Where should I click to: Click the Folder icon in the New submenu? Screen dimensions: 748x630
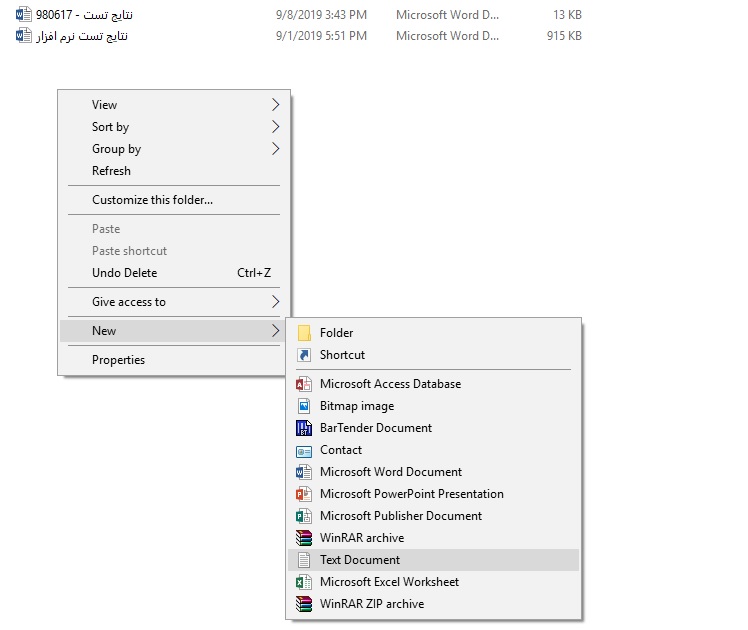(304, 332)
